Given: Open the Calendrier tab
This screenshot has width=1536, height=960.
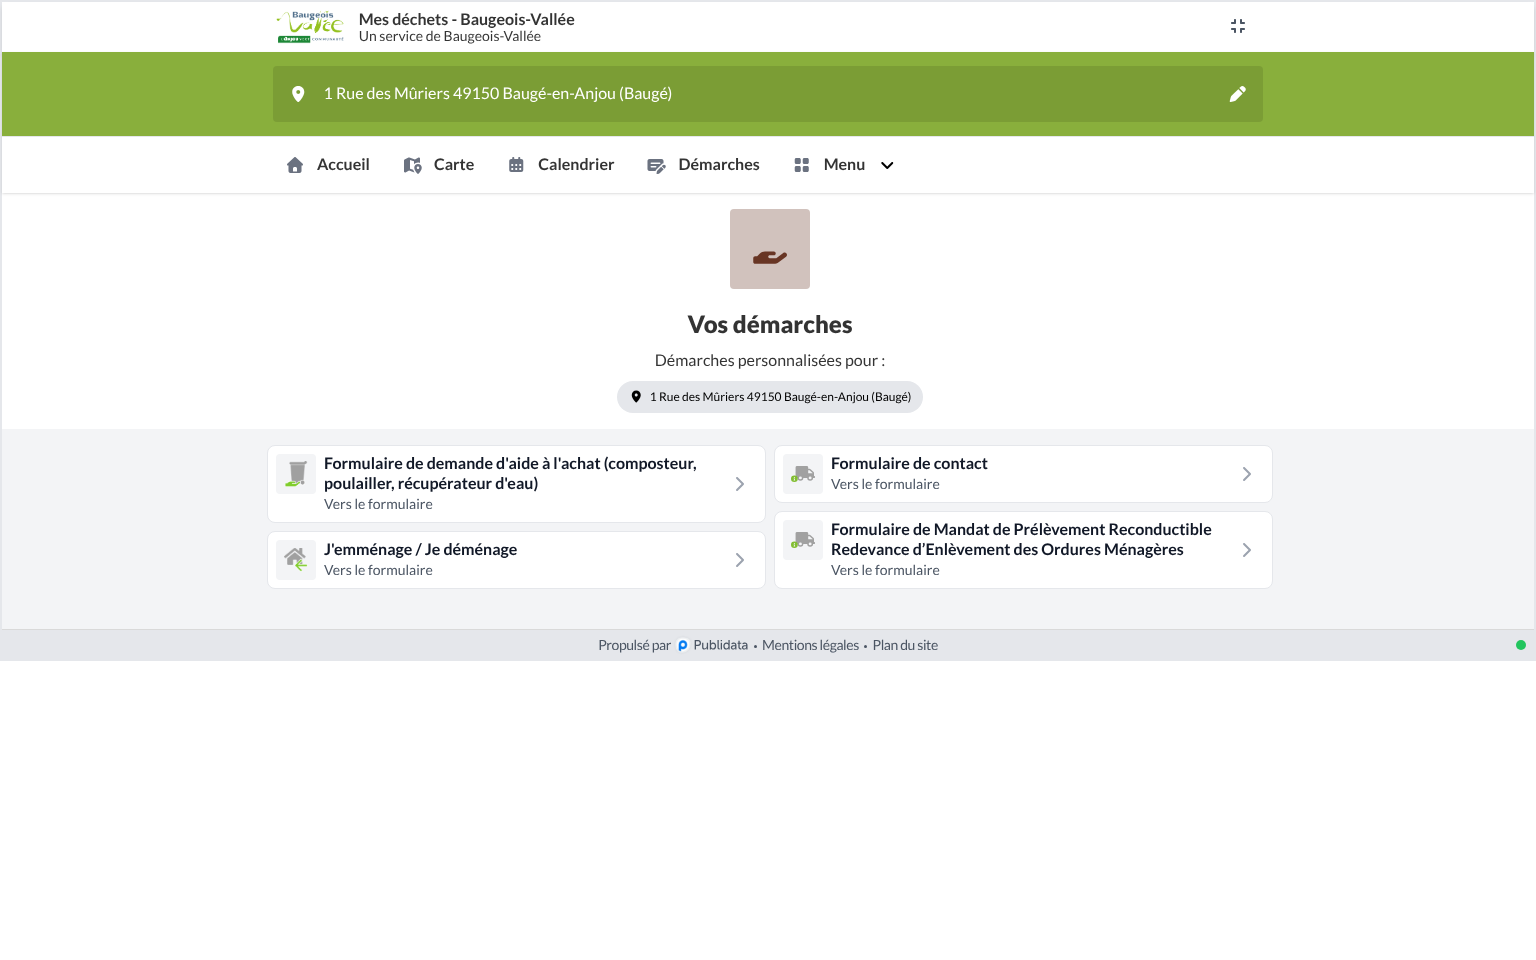Looking at the screenshot, I should (561, 165).
